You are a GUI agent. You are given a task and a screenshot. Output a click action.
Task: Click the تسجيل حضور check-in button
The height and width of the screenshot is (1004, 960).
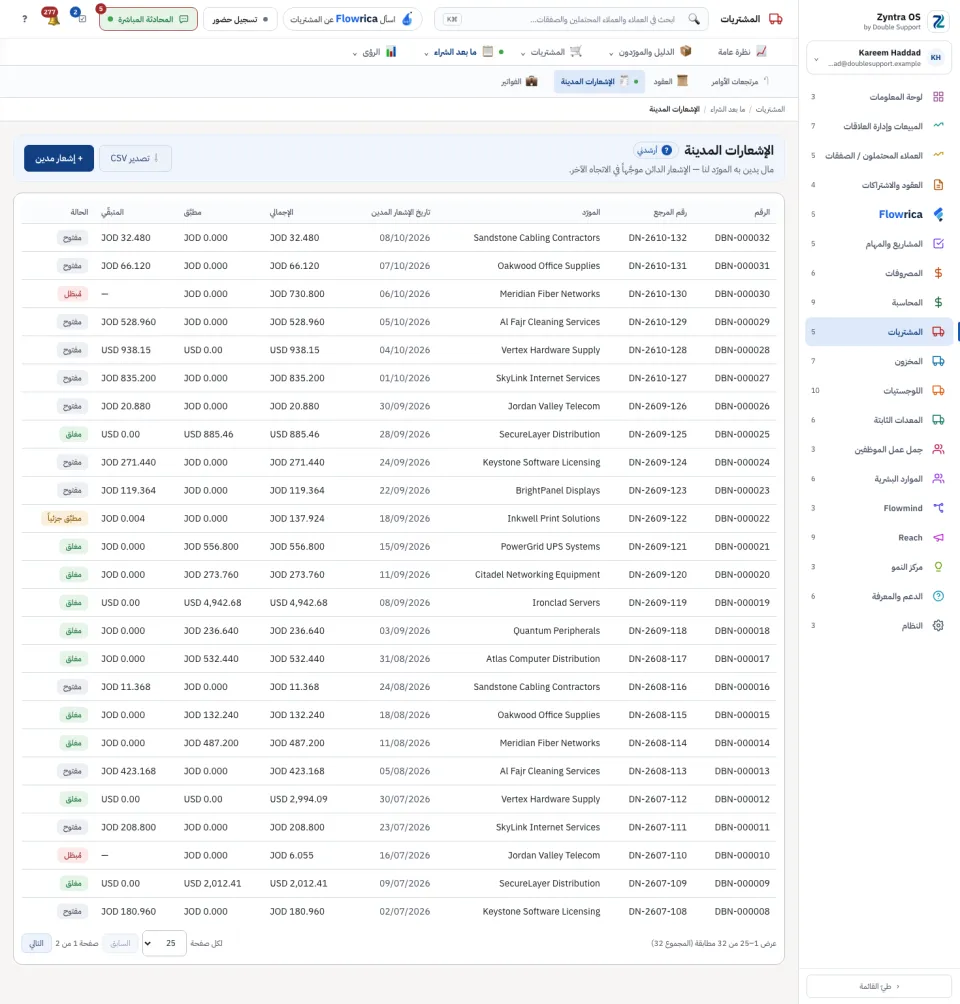pos(240,19)
